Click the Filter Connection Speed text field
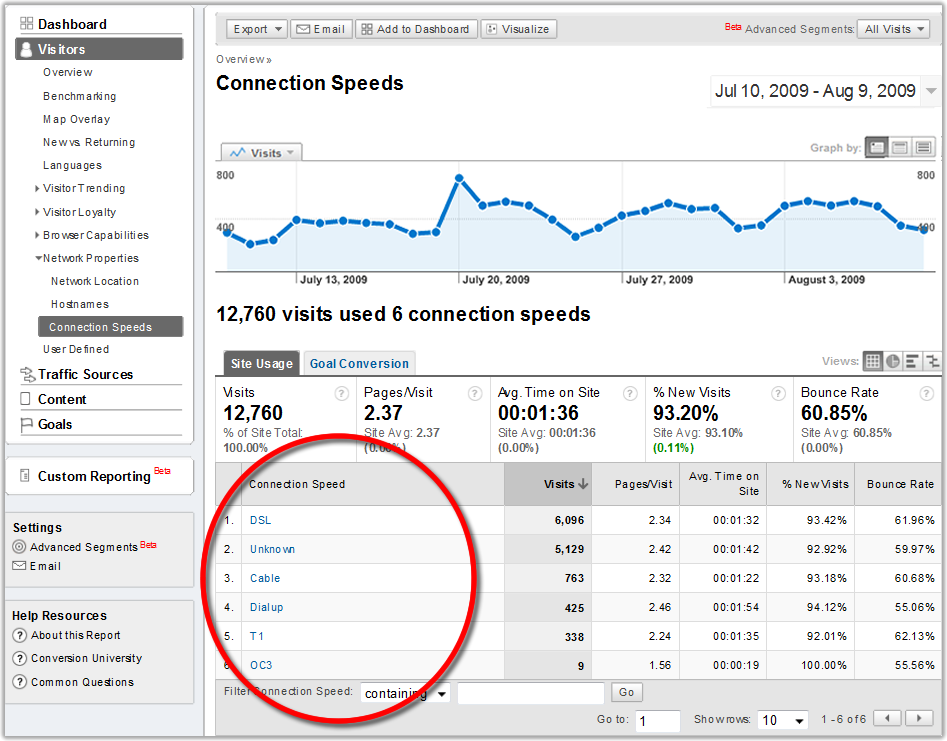 (x=531, y=693)
